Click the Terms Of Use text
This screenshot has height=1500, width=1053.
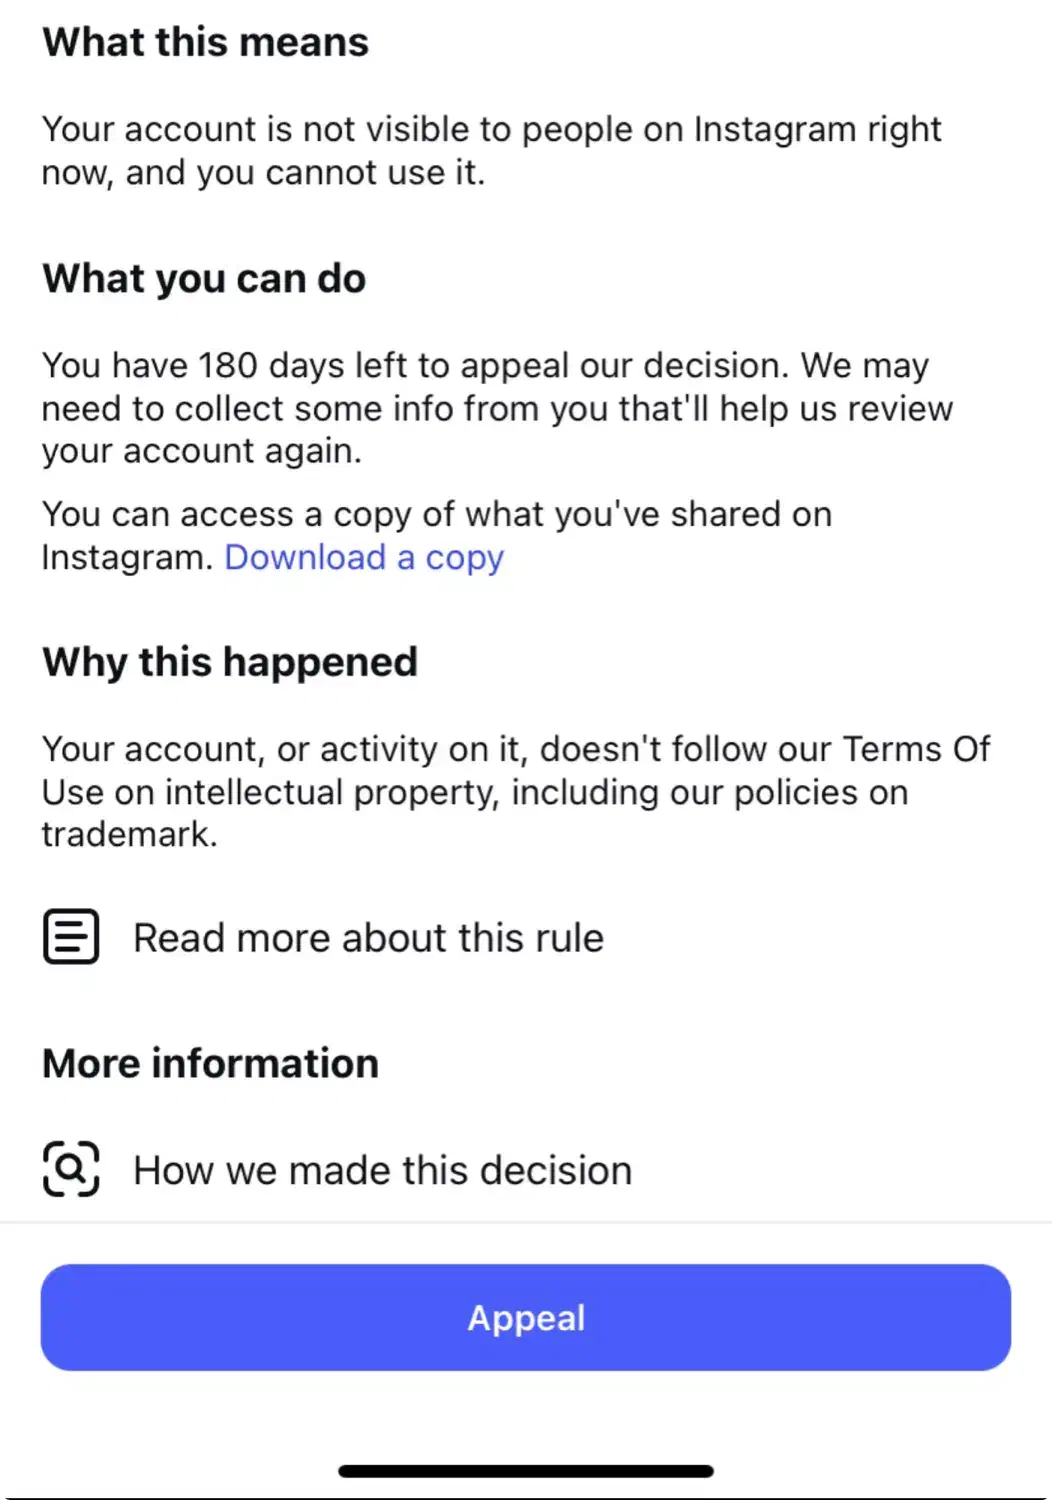tap(915, 750)
